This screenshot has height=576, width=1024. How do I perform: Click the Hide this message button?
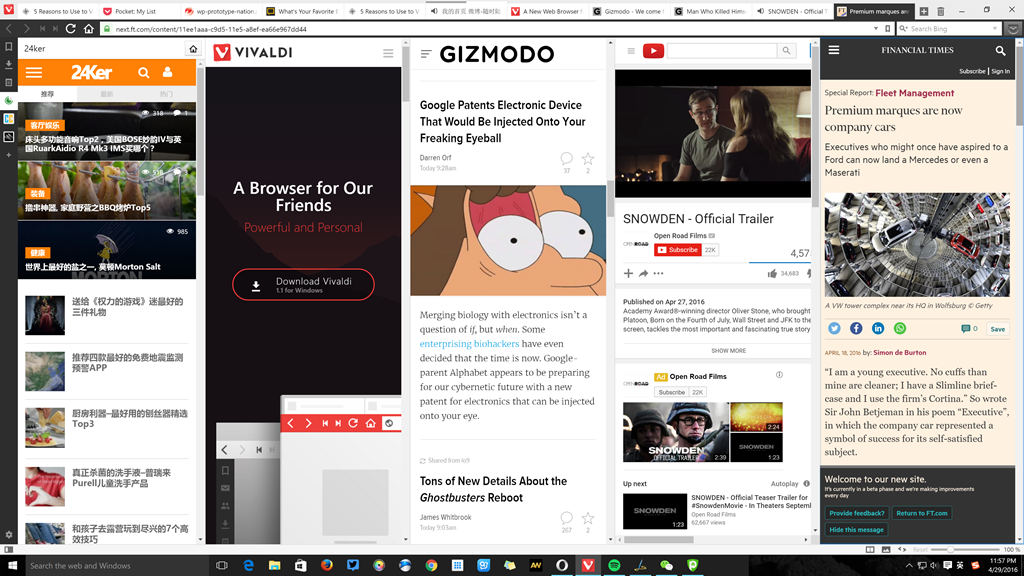coord(856,530)
